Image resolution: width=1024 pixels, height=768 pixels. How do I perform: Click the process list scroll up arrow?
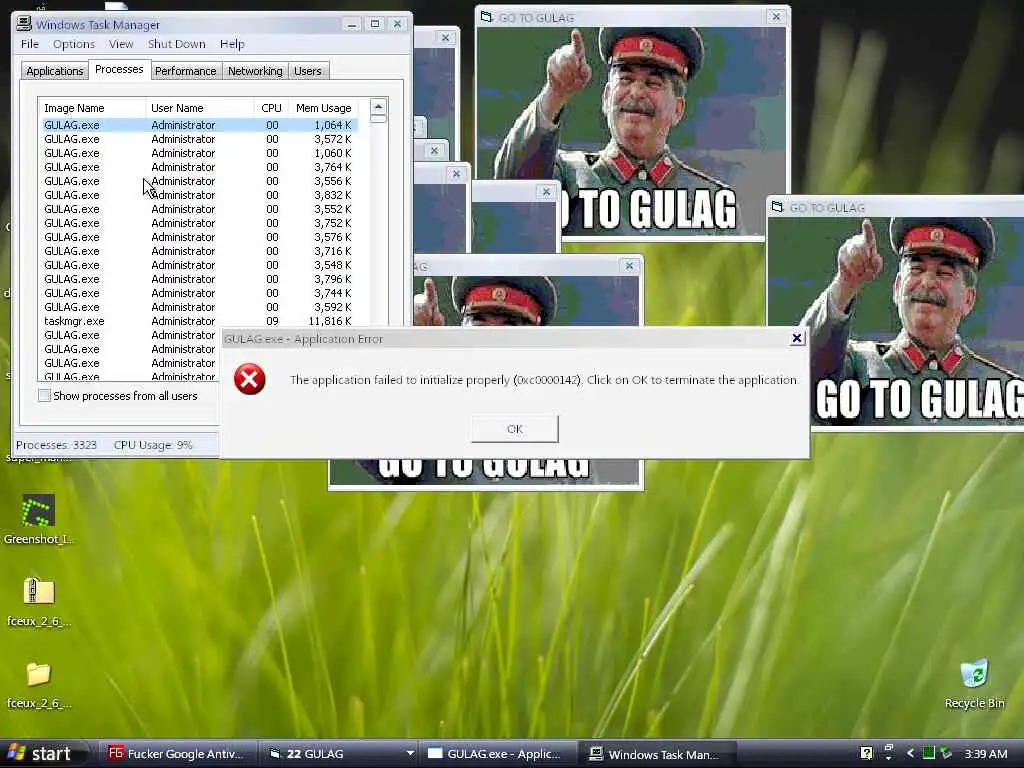[x=378, y=106]
